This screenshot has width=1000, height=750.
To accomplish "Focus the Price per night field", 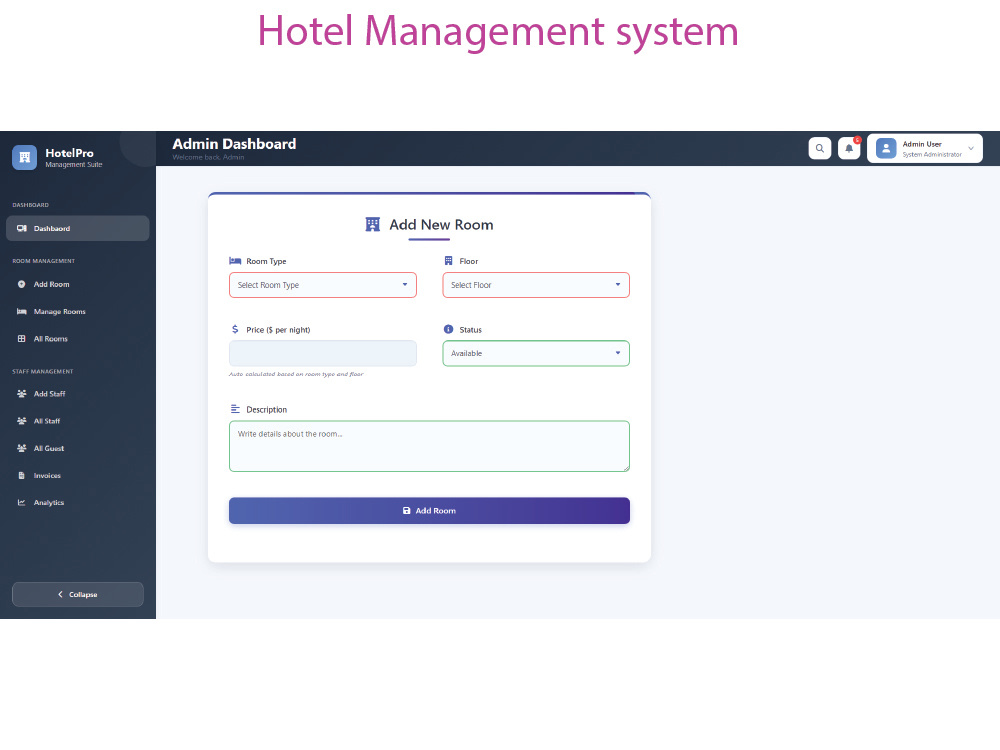I will click(x=323, y=353).
